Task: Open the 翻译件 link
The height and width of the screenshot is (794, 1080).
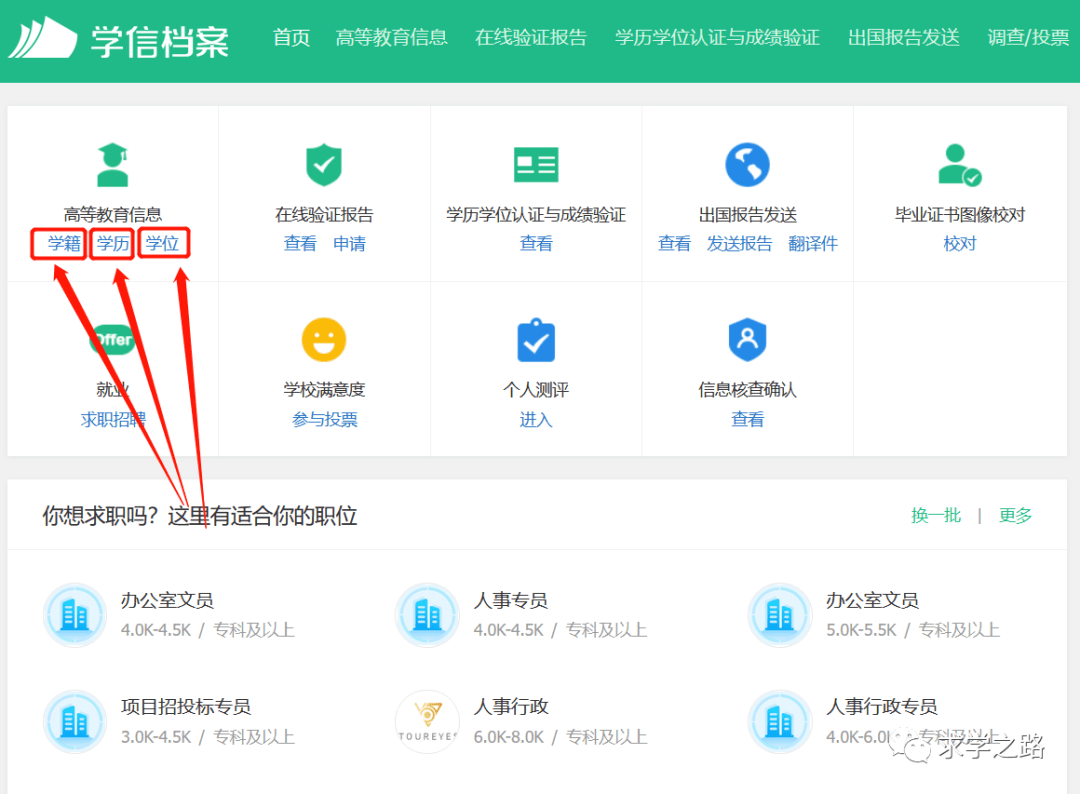Action: [813, 243]
